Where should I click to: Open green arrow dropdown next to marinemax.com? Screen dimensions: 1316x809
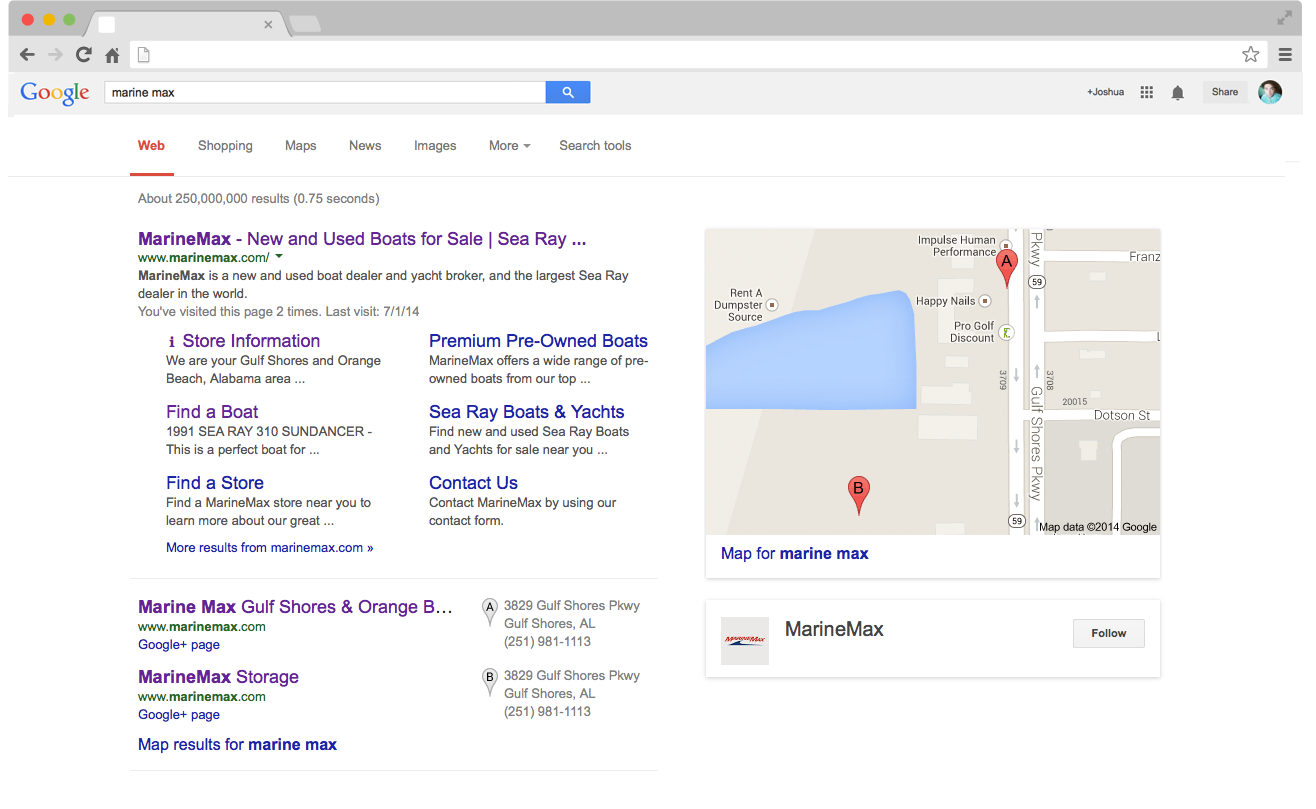(x=279, y=257)
